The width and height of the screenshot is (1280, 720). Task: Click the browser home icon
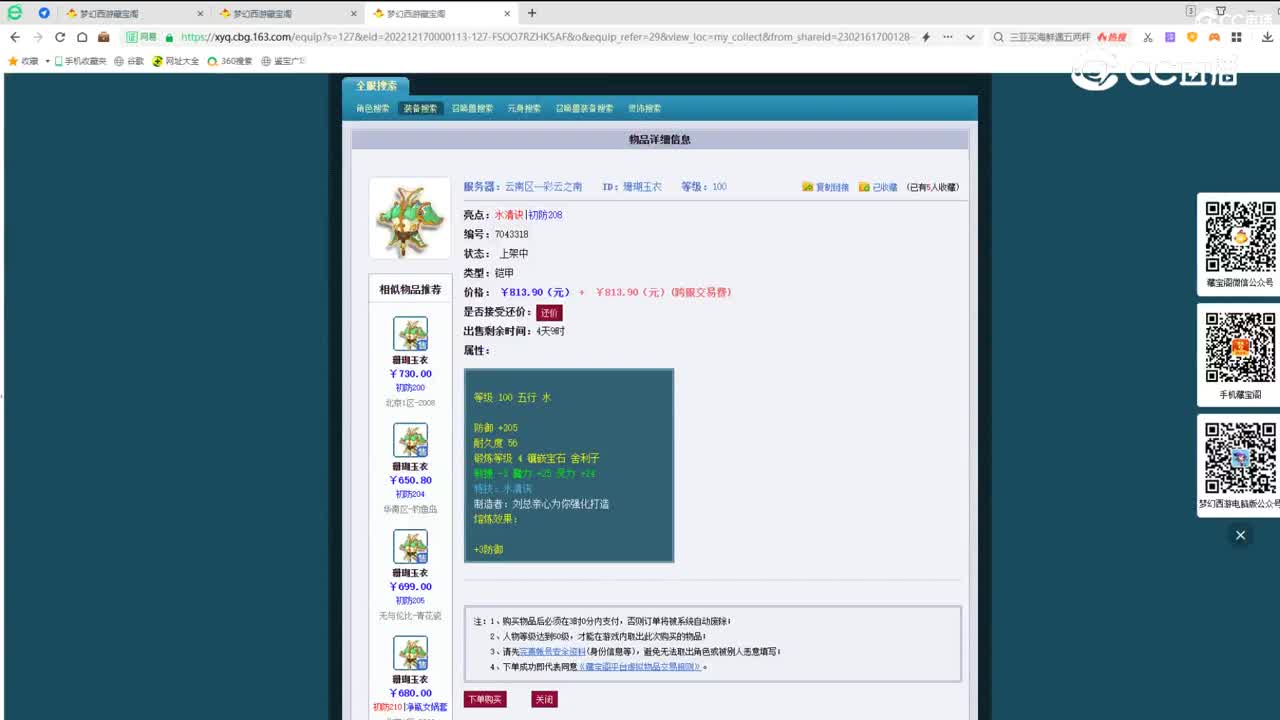[84, 36]
